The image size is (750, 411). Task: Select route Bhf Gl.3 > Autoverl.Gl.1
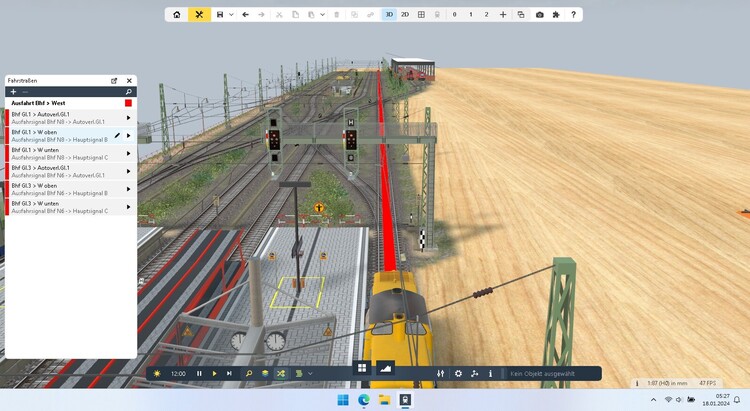point(71,171)
